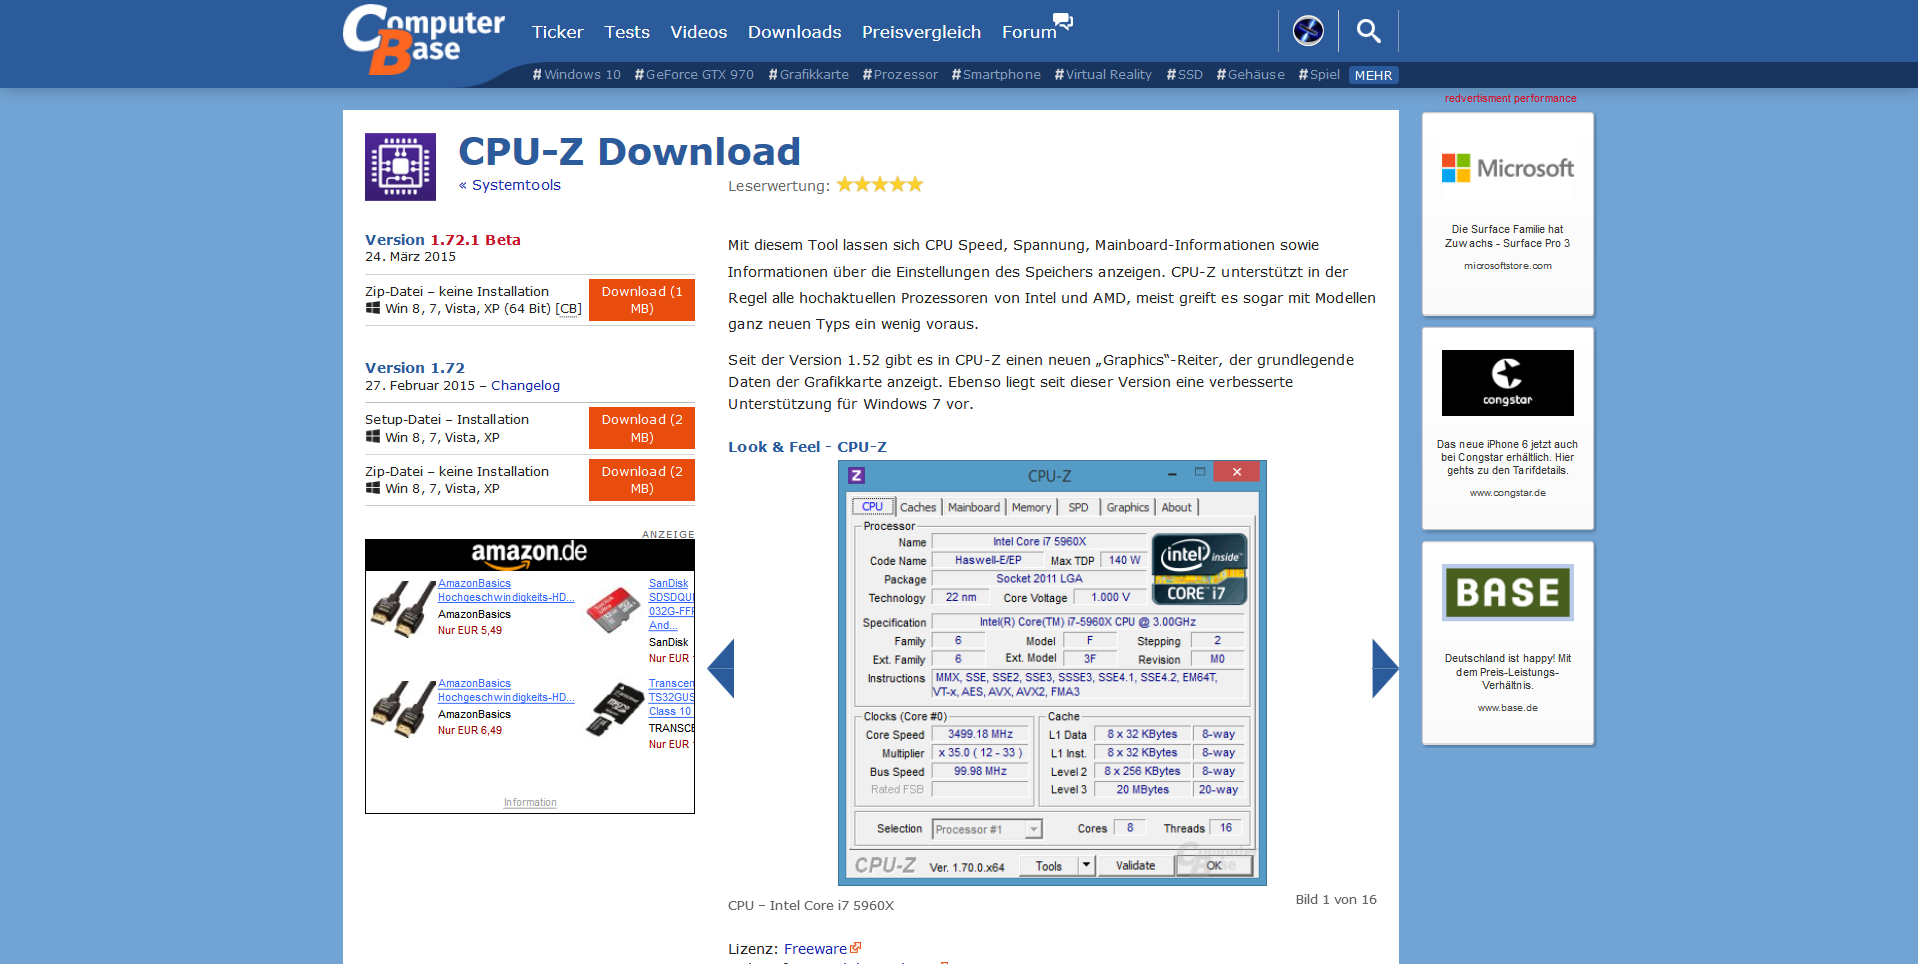Image resolution: width=1918 pixels, height=964 pixels.
Task: Open the Freeware license link
Action: pos(815,949)
